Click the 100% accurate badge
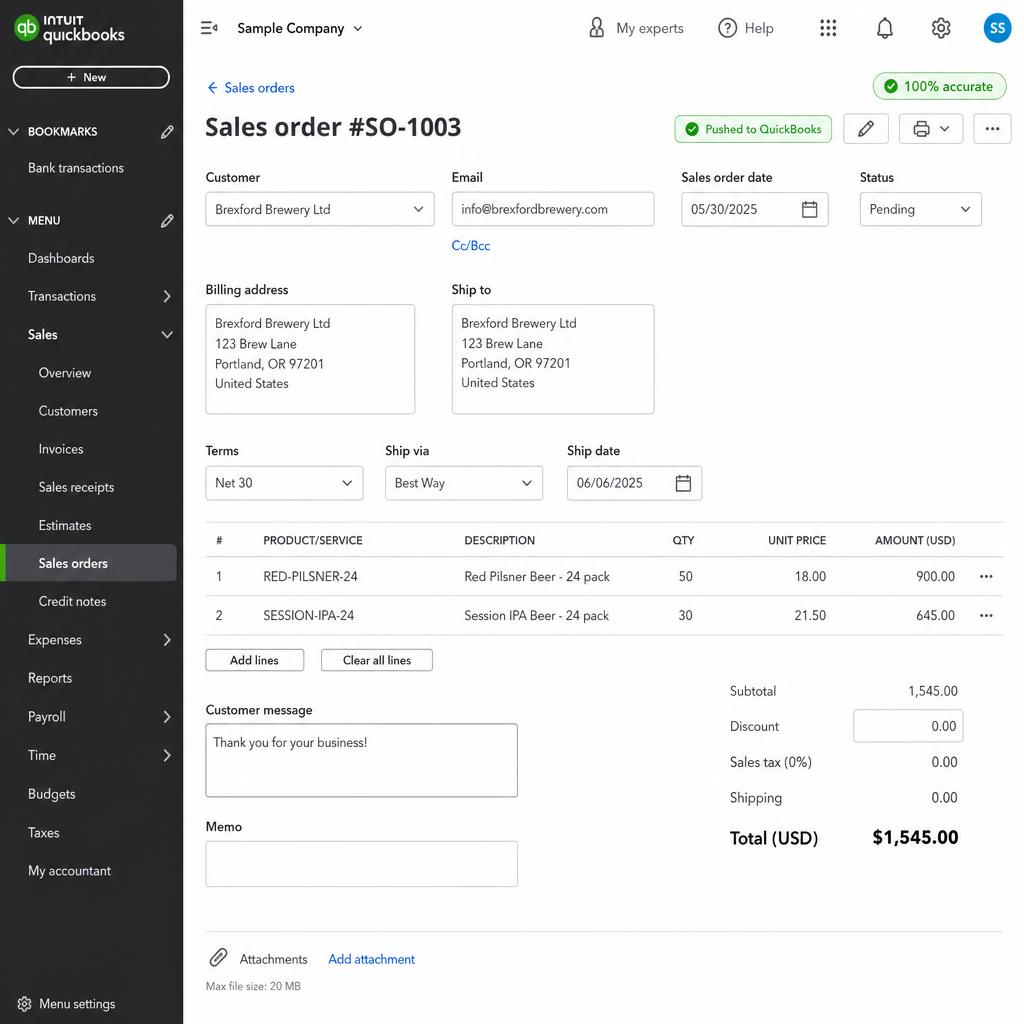Image resolution: width=1024 pixels, height=1024 pixels. (x=939, y=86)
